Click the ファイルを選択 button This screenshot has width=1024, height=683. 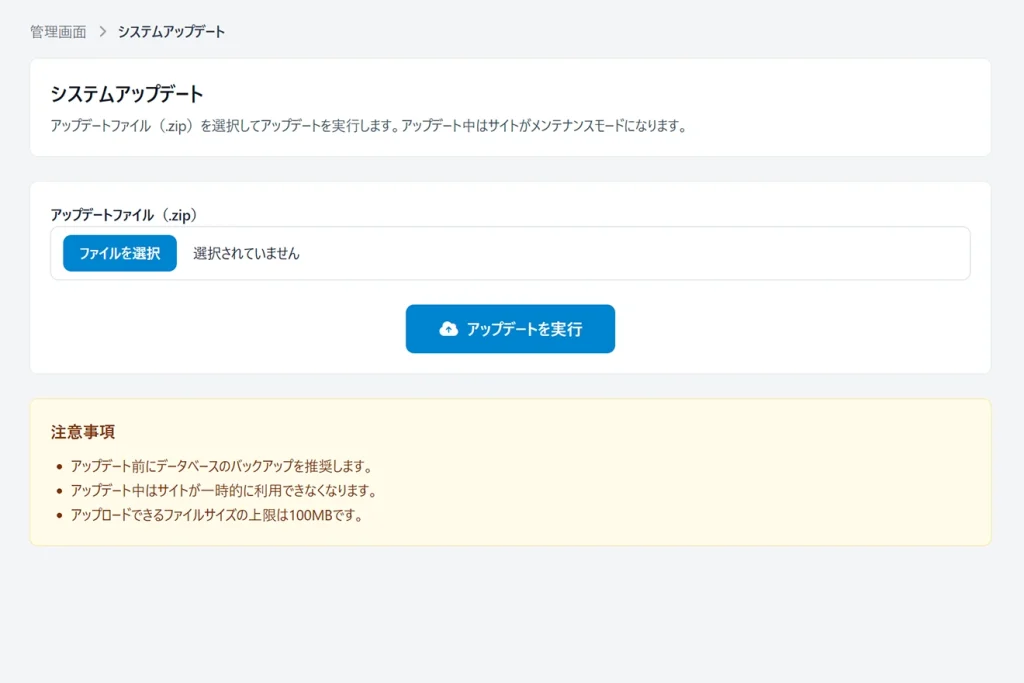(x=120, y=253)
